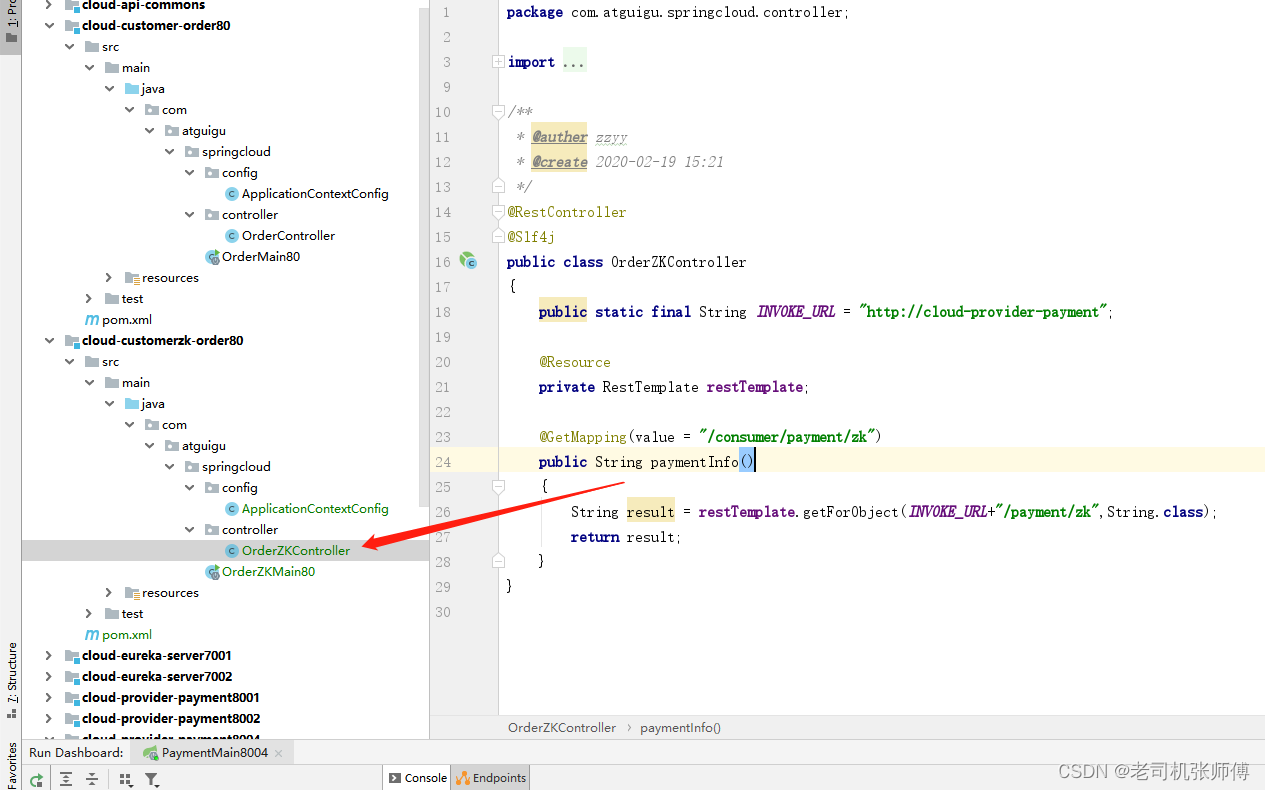Open the group configurations icon menu
The width and height of the screenshot is (1265, 790).
tap(126, 779)
